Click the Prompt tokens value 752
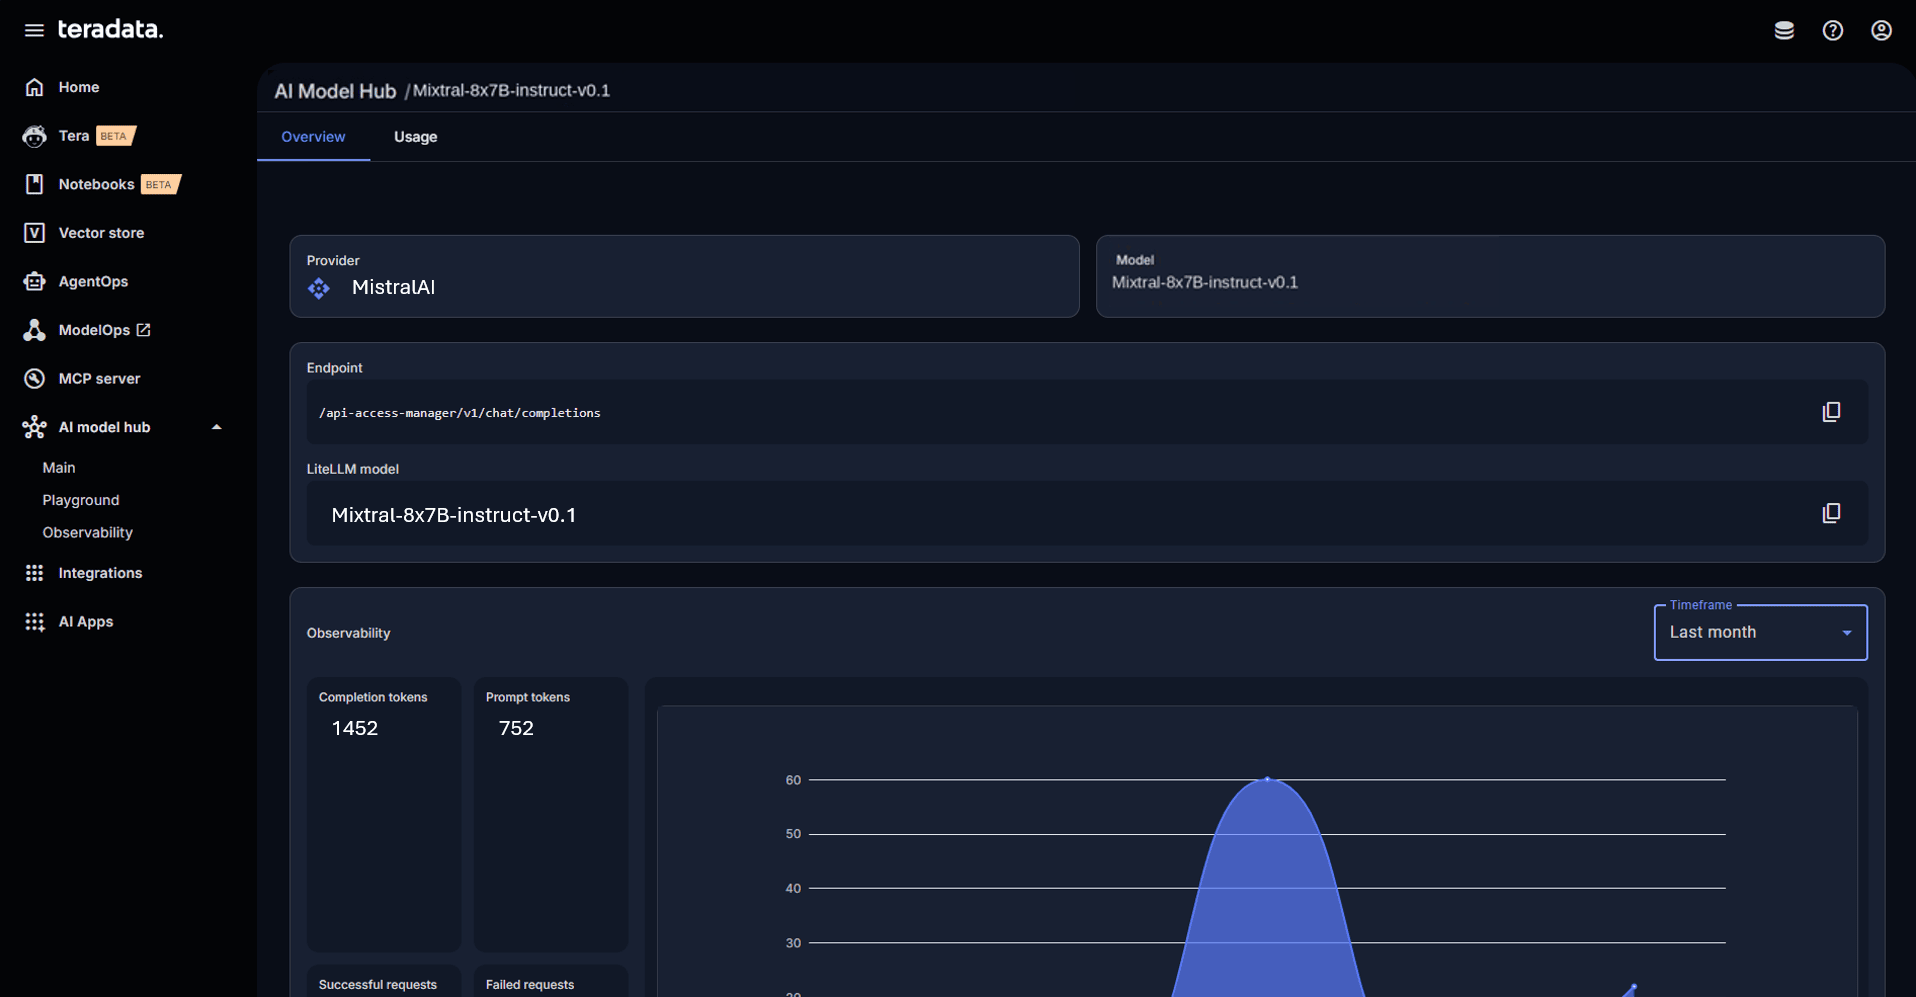Screen dimensions: 1916x997 516,729
